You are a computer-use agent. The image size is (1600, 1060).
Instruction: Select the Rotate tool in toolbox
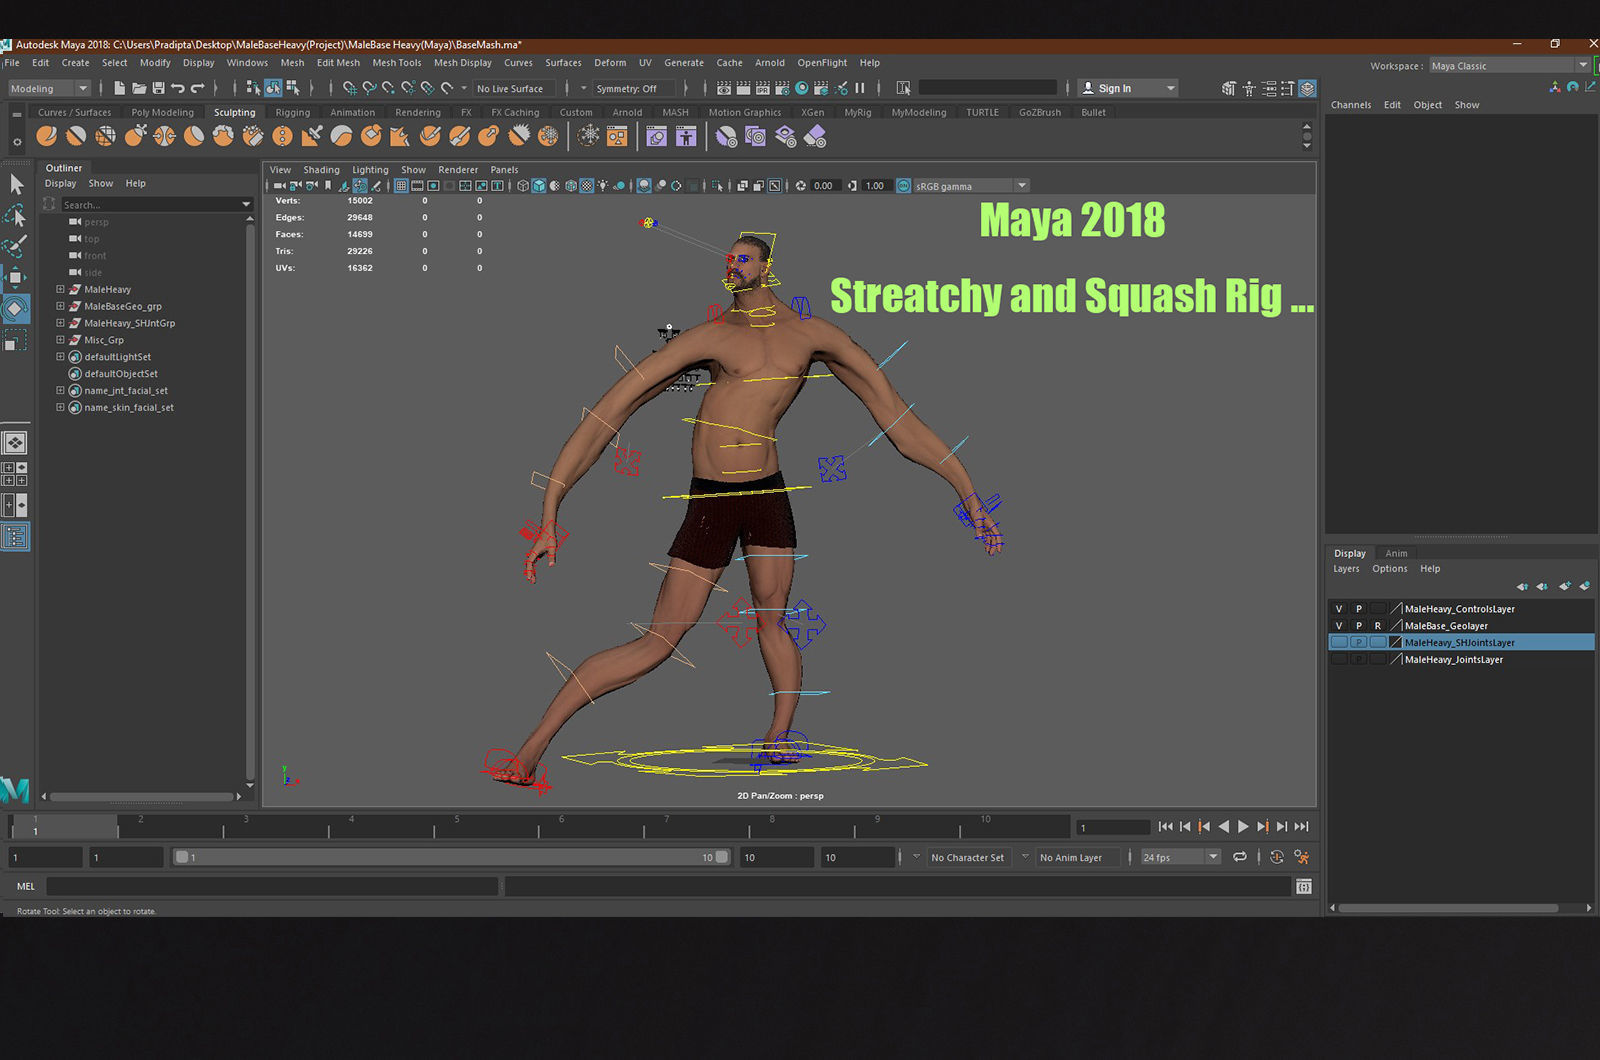click(x=16, y=309)
